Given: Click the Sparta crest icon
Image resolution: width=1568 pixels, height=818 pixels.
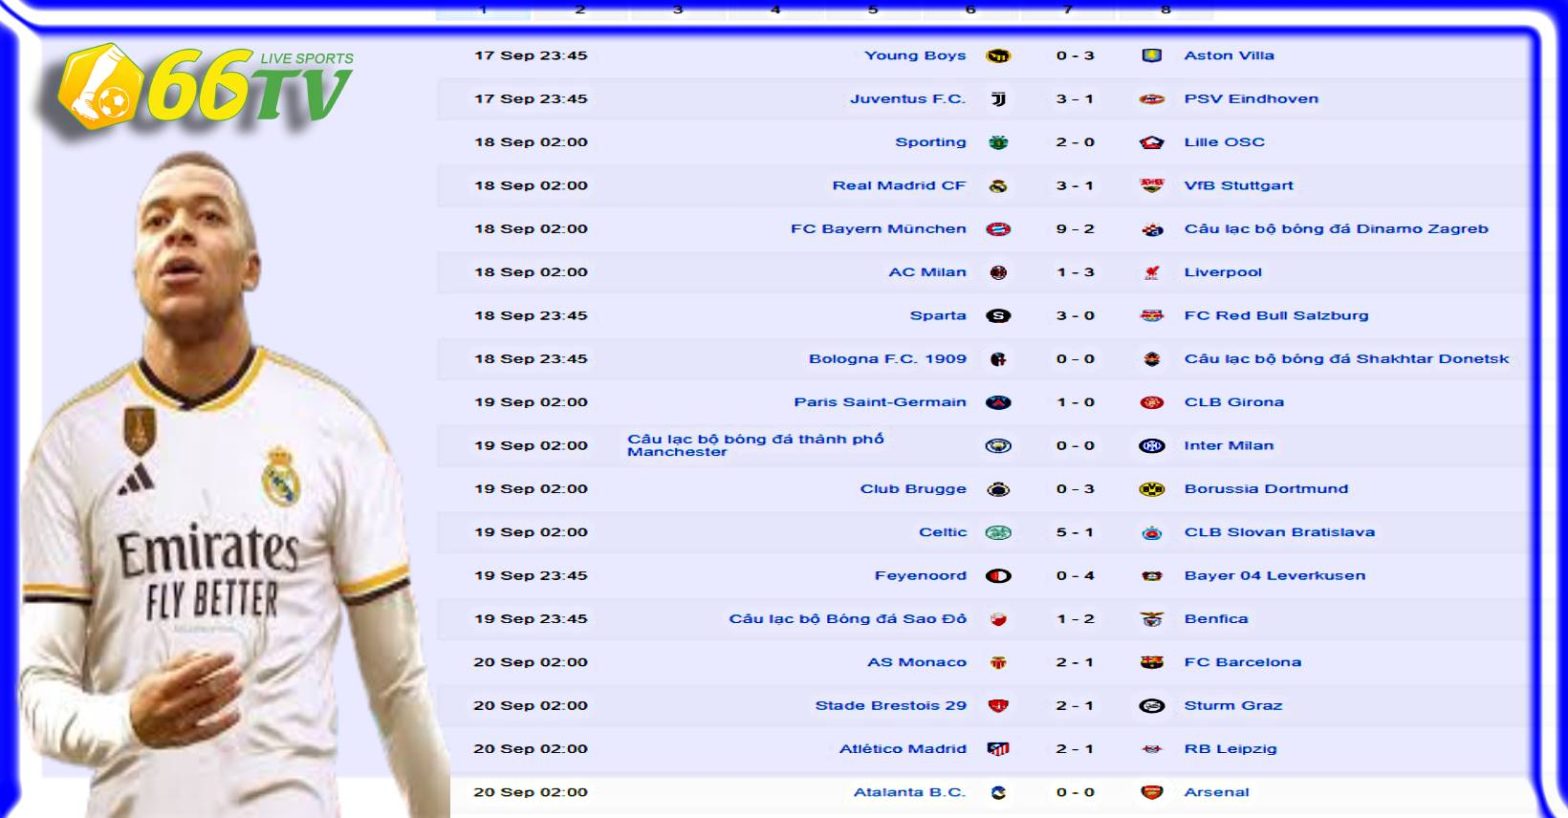Looking at the screenshot, I should coord(998,316).
